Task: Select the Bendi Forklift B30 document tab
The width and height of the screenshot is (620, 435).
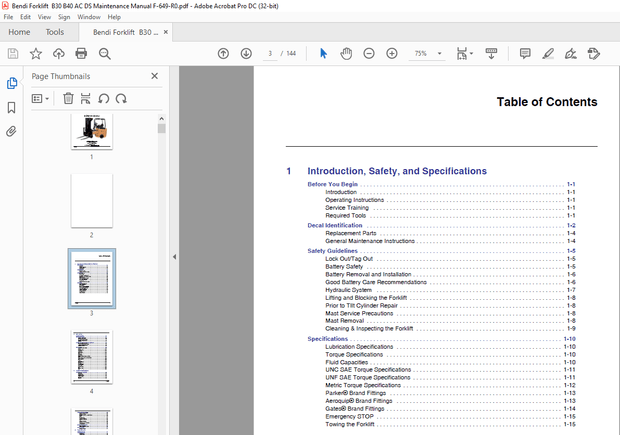Action: (125, 32)
